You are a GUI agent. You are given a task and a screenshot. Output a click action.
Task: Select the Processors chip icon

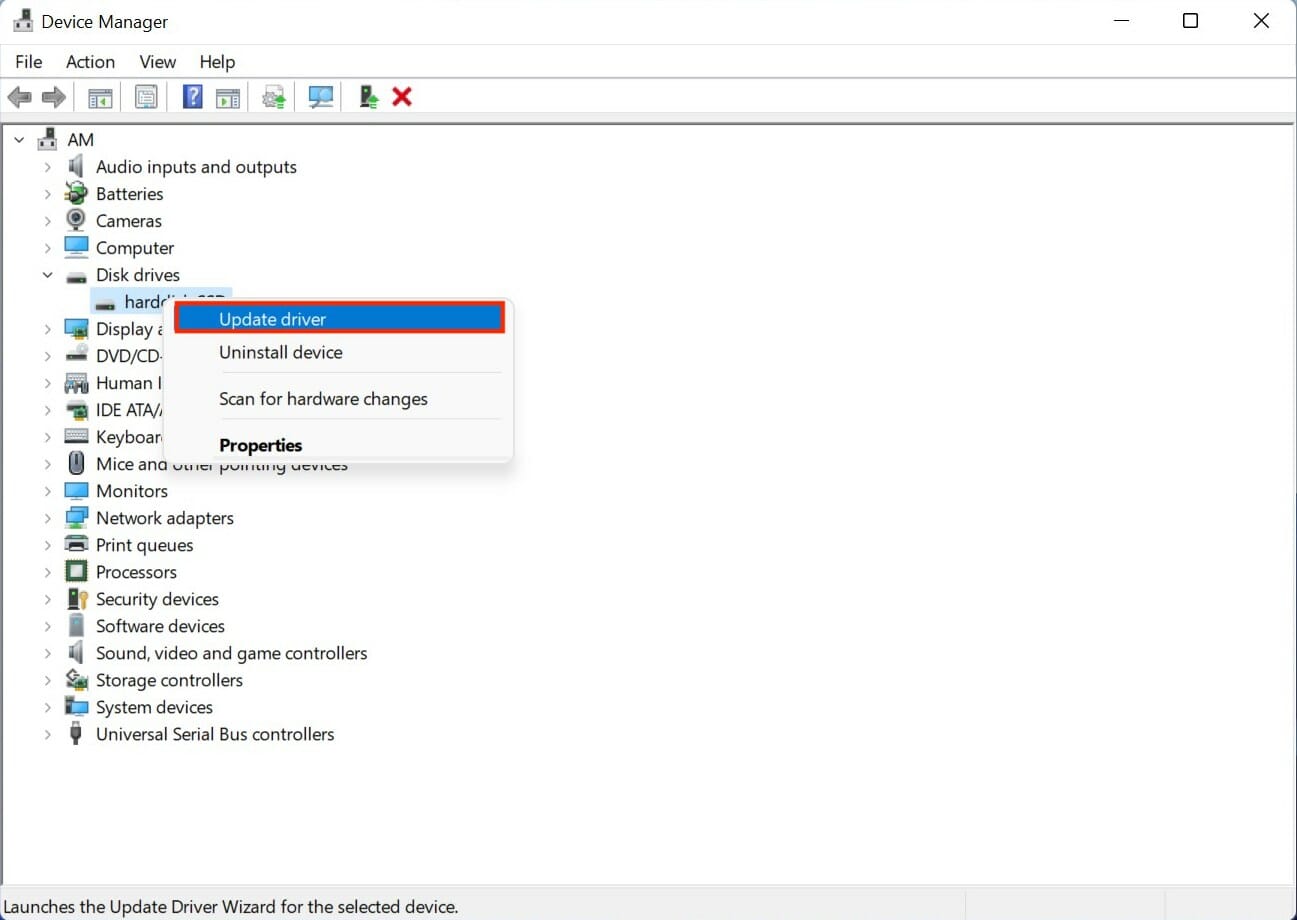pos(76,572)
